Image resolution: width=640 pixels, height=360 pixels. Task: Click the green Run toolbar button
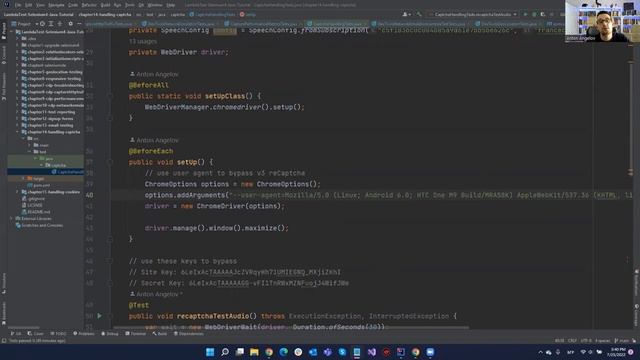tap(525, 14)
